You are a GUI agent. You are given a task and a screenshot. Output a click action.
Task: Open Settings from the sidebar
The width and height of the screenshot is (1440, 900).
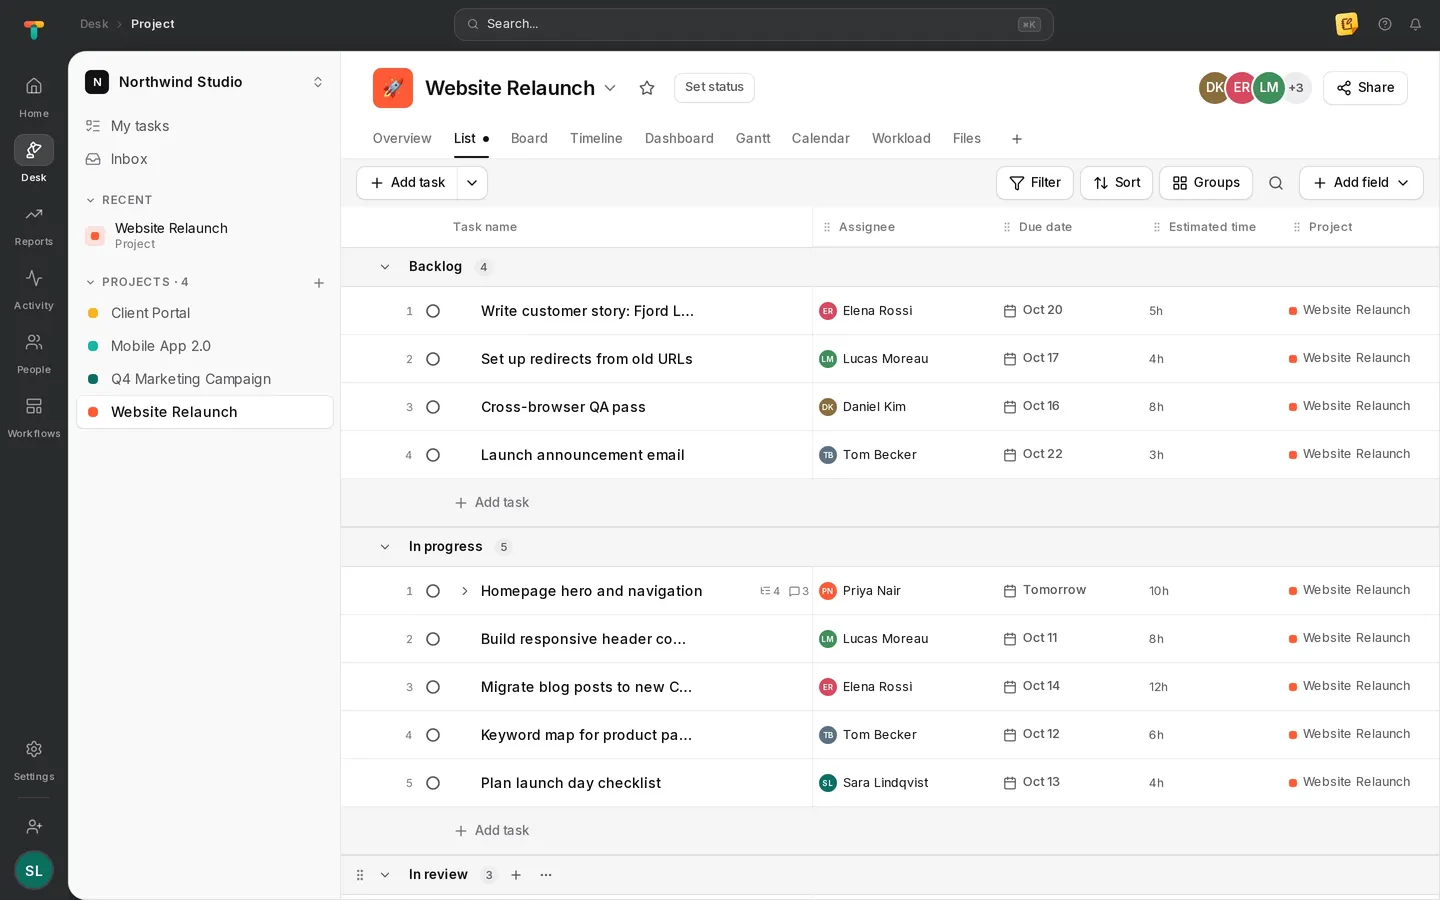(34, 760)
